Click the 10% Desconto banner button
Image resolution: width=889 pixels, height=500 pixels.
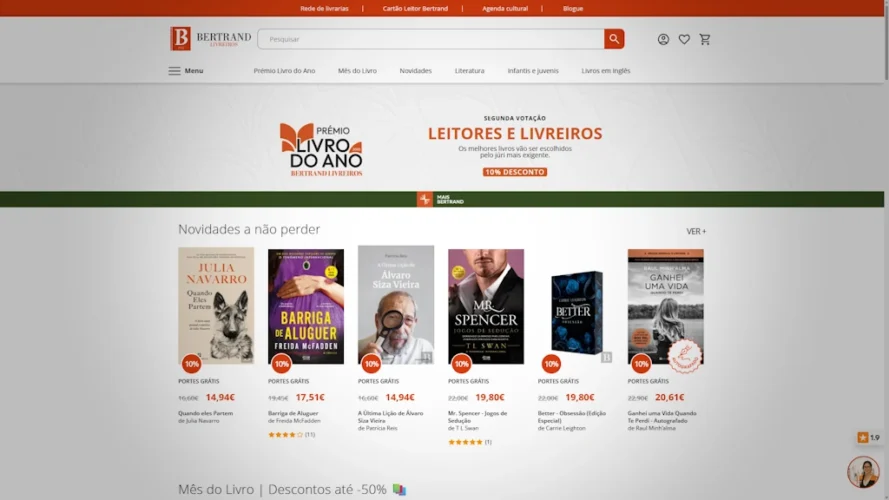tap(515, 172)
